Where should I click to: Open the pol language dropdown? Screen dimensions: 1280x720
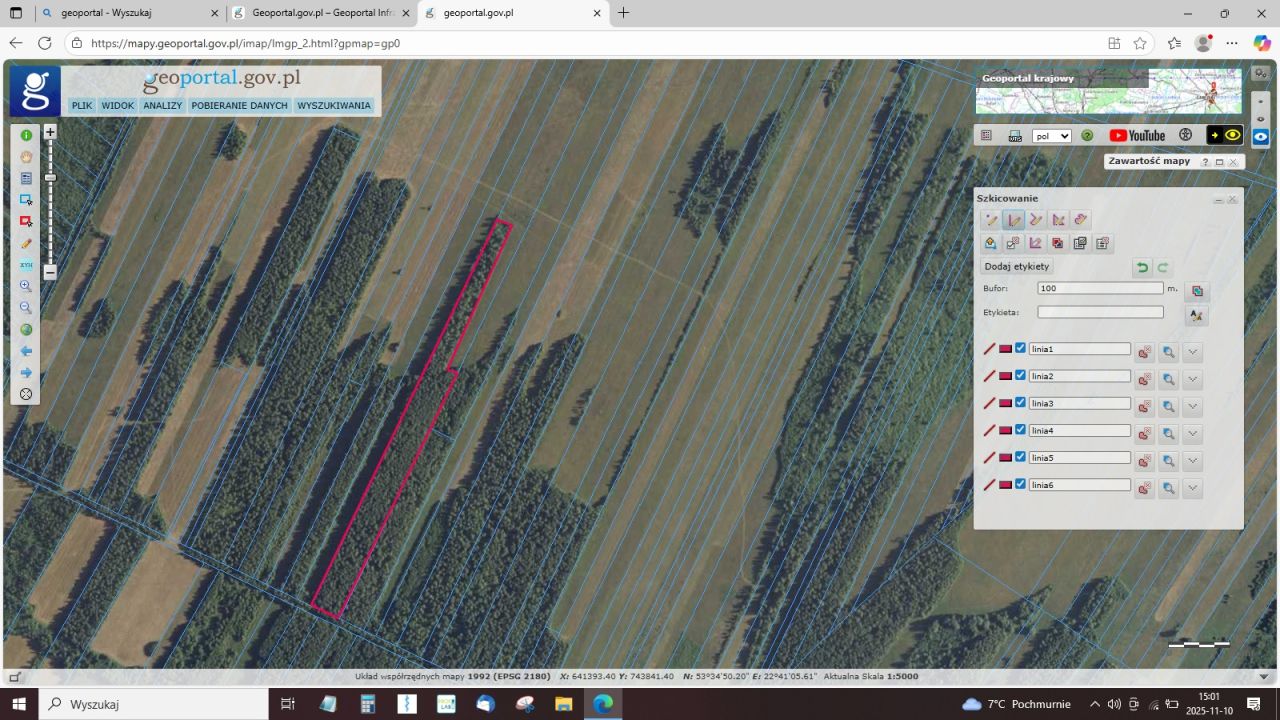coord(1051,136)
